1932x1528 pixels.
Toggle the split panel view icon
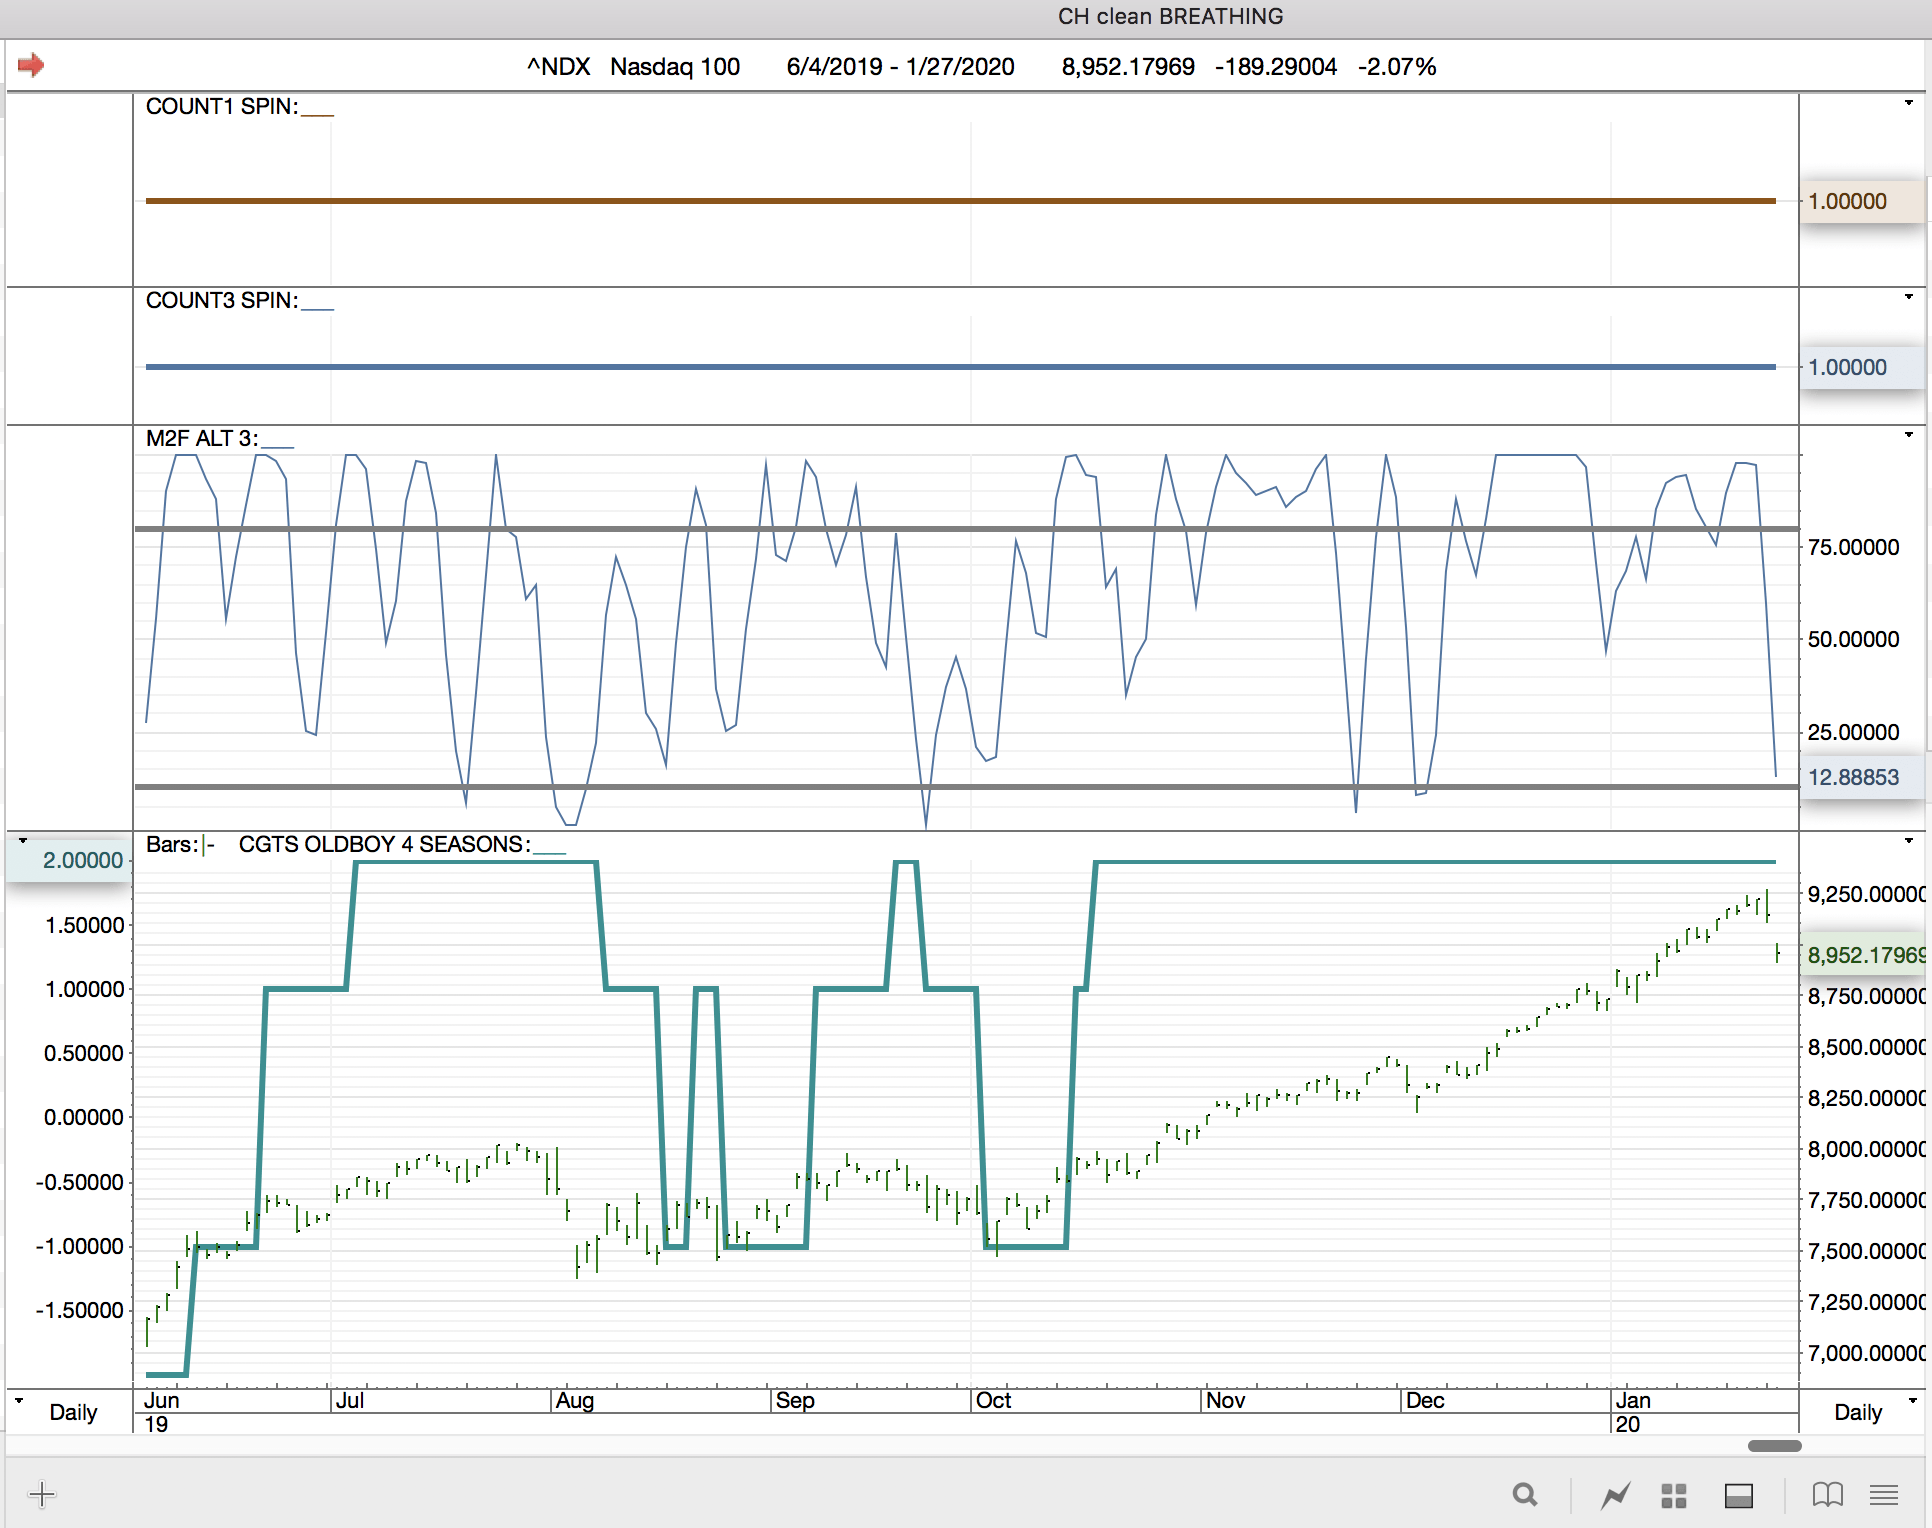point(1739,1495)
